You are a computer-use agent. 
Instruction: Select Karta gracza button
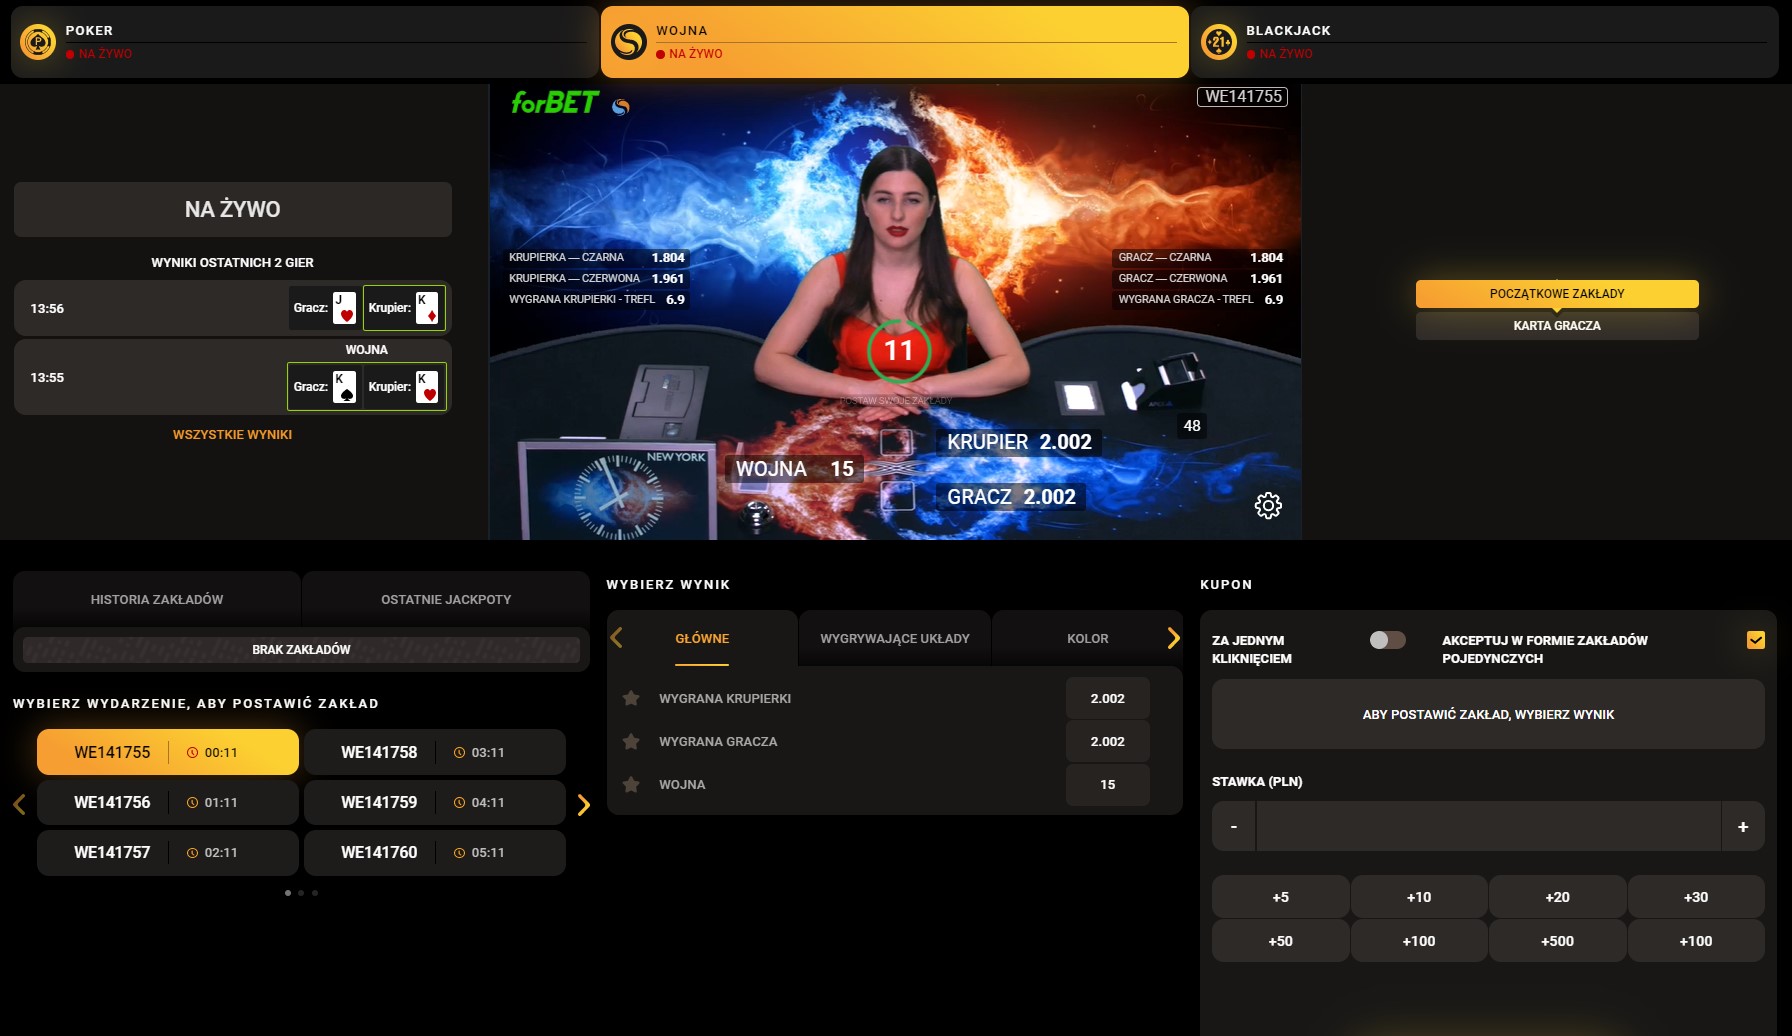[x=1557, y=326]
